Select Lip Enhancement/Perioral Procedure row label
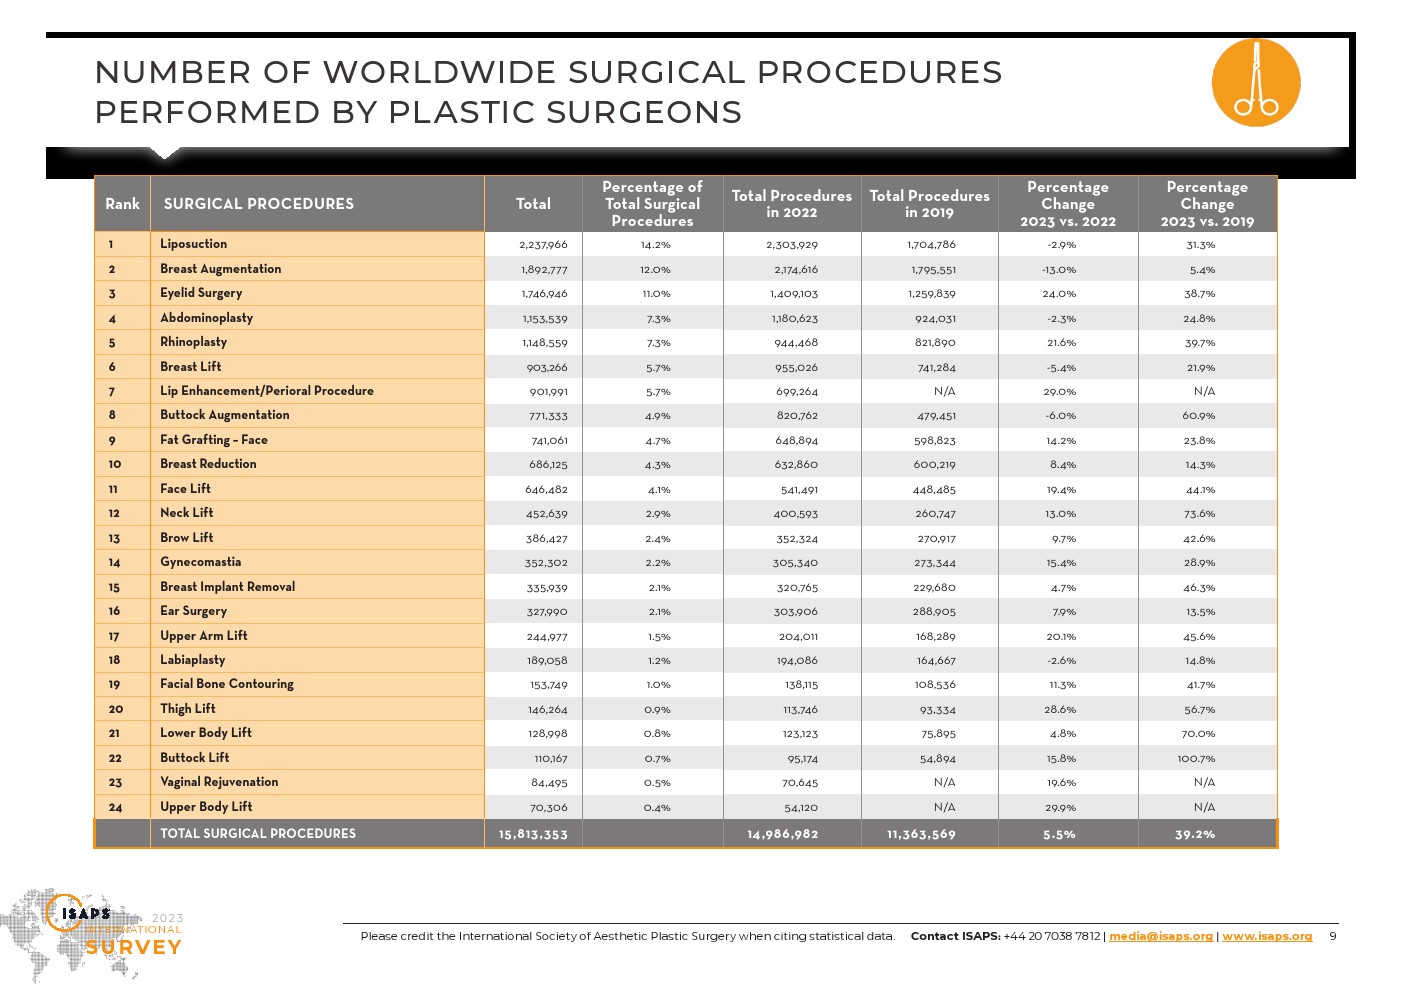 [266, 391]
